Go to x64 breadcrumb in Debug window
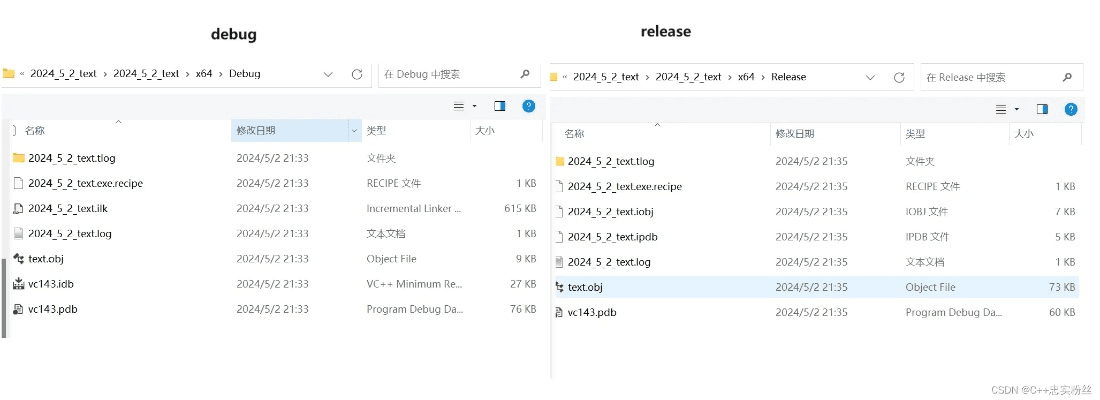Viewport: 1100px width, 400px height. [x=203, y=74]
